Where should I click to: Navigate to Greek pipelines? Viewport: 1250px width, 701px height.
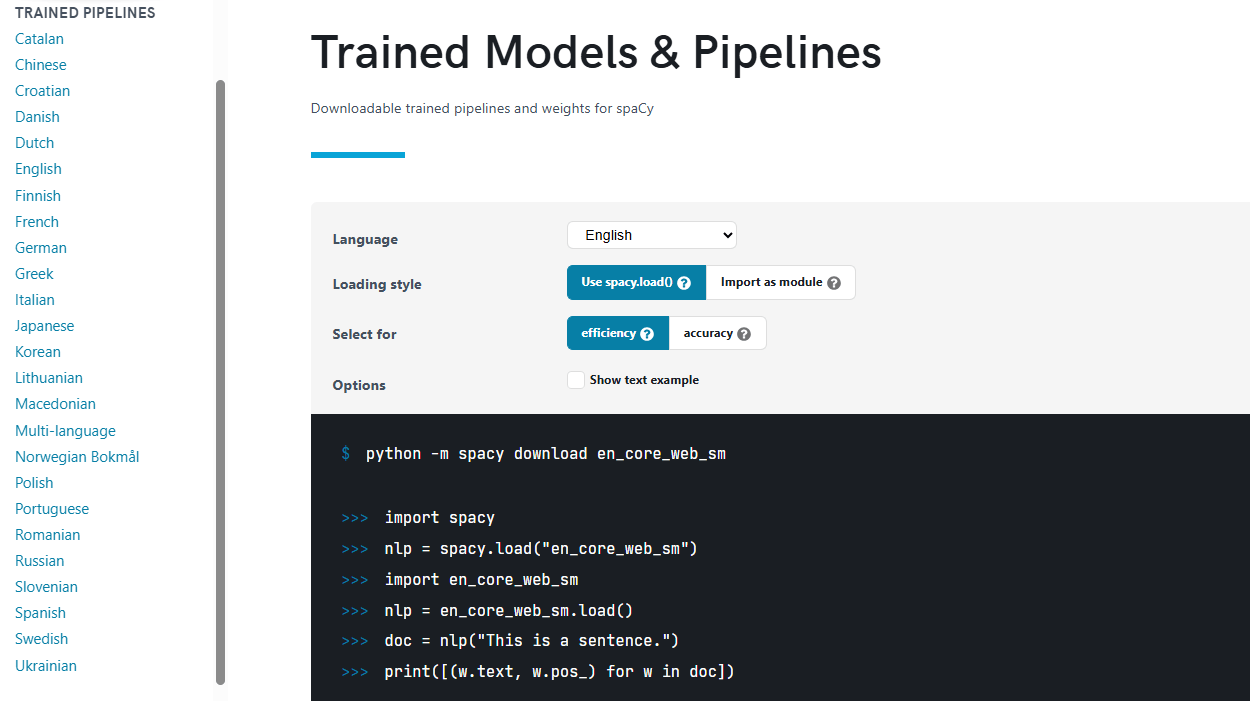[34, 274]
